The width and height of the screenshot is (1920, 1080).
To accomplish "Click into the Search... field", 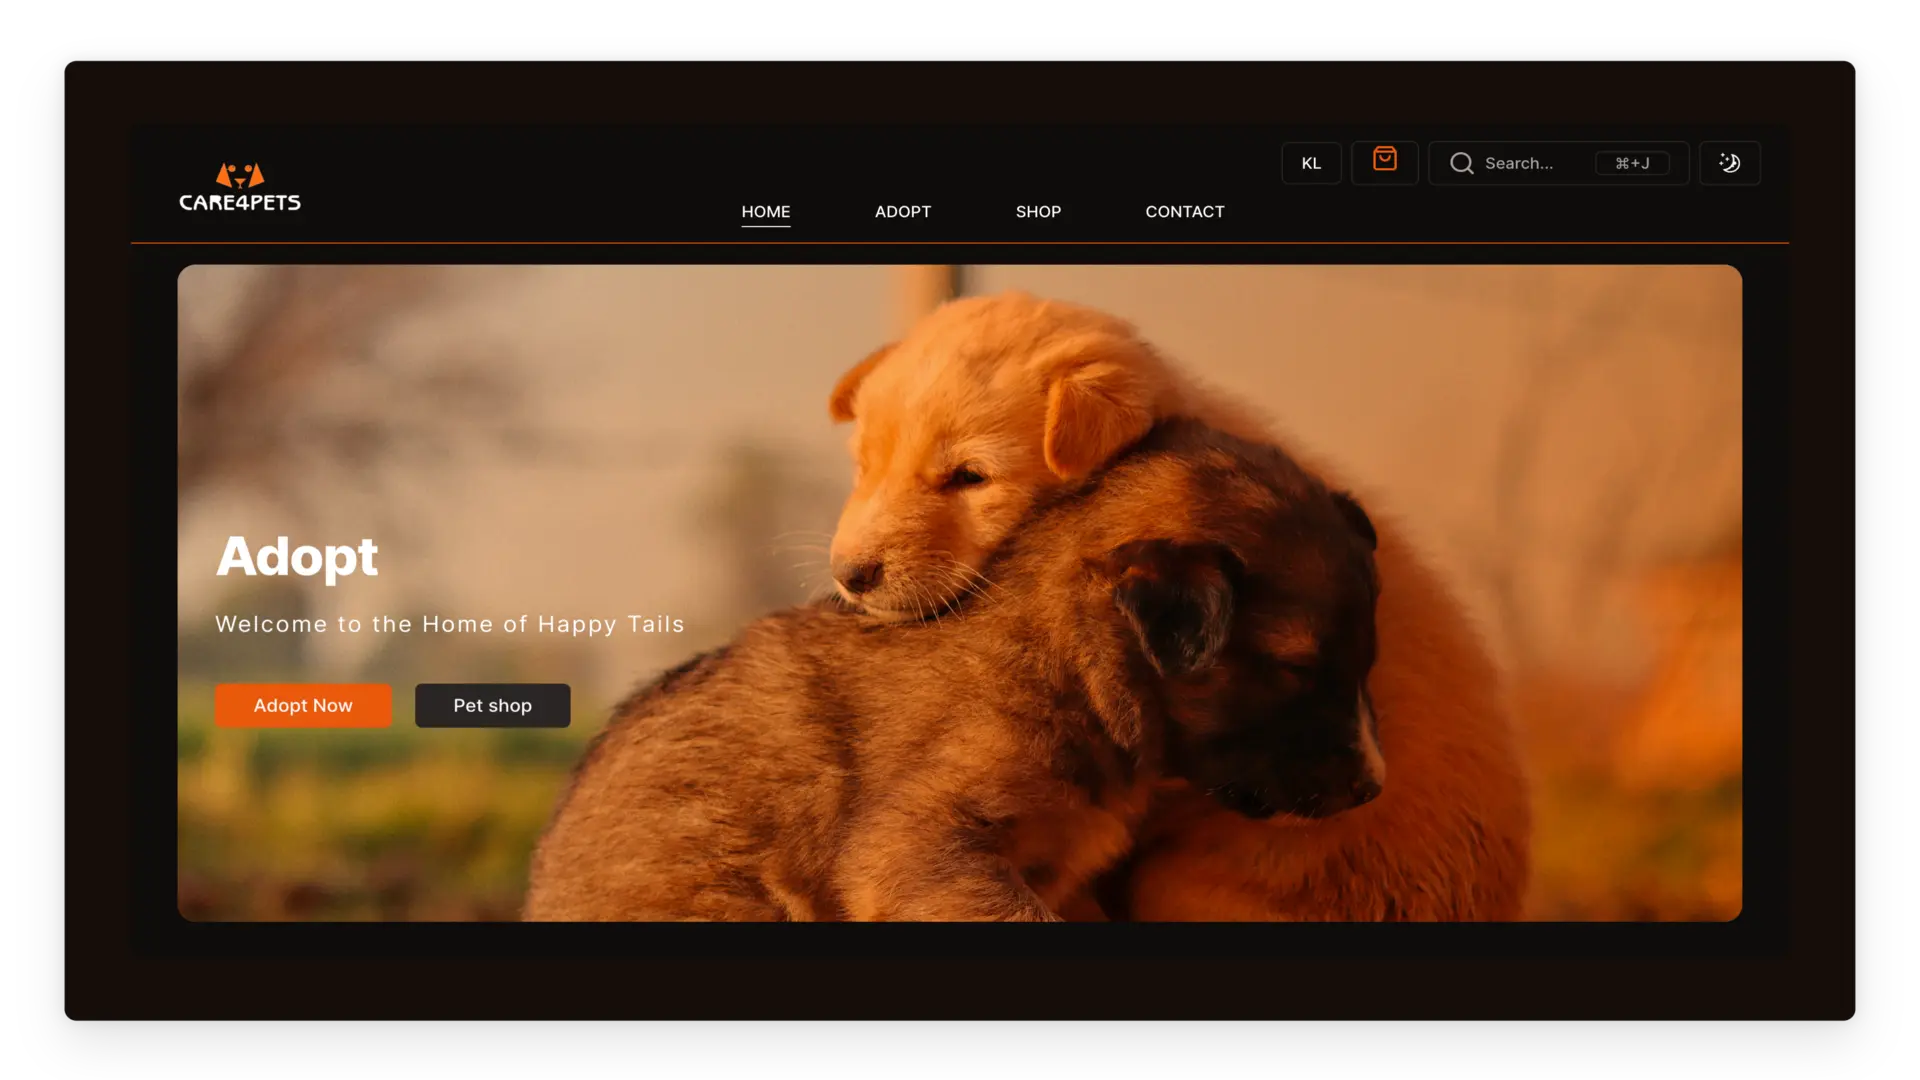I will 1558,163.
